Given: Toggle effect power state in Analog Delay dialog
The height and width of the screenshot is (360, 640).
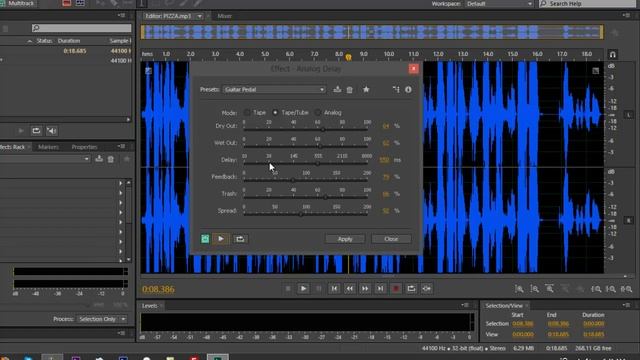Looking at the screenshot, I should [x=205, y=239].
